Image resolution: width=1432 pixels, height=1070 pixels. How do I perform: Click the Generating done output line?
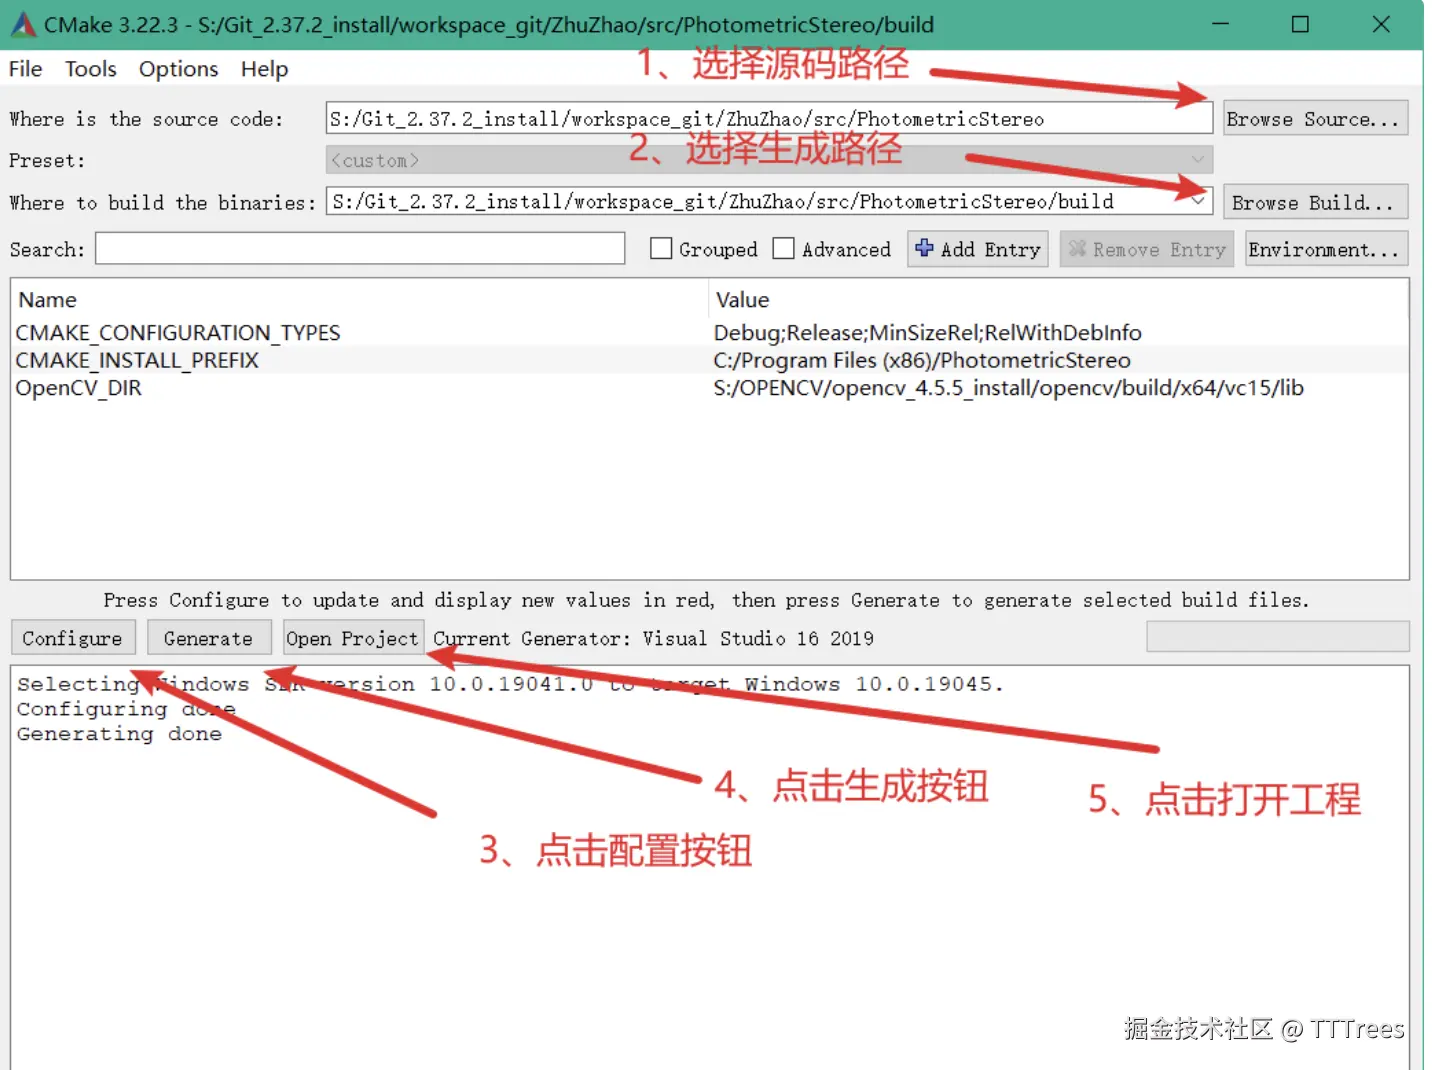(x=119, y=734)
